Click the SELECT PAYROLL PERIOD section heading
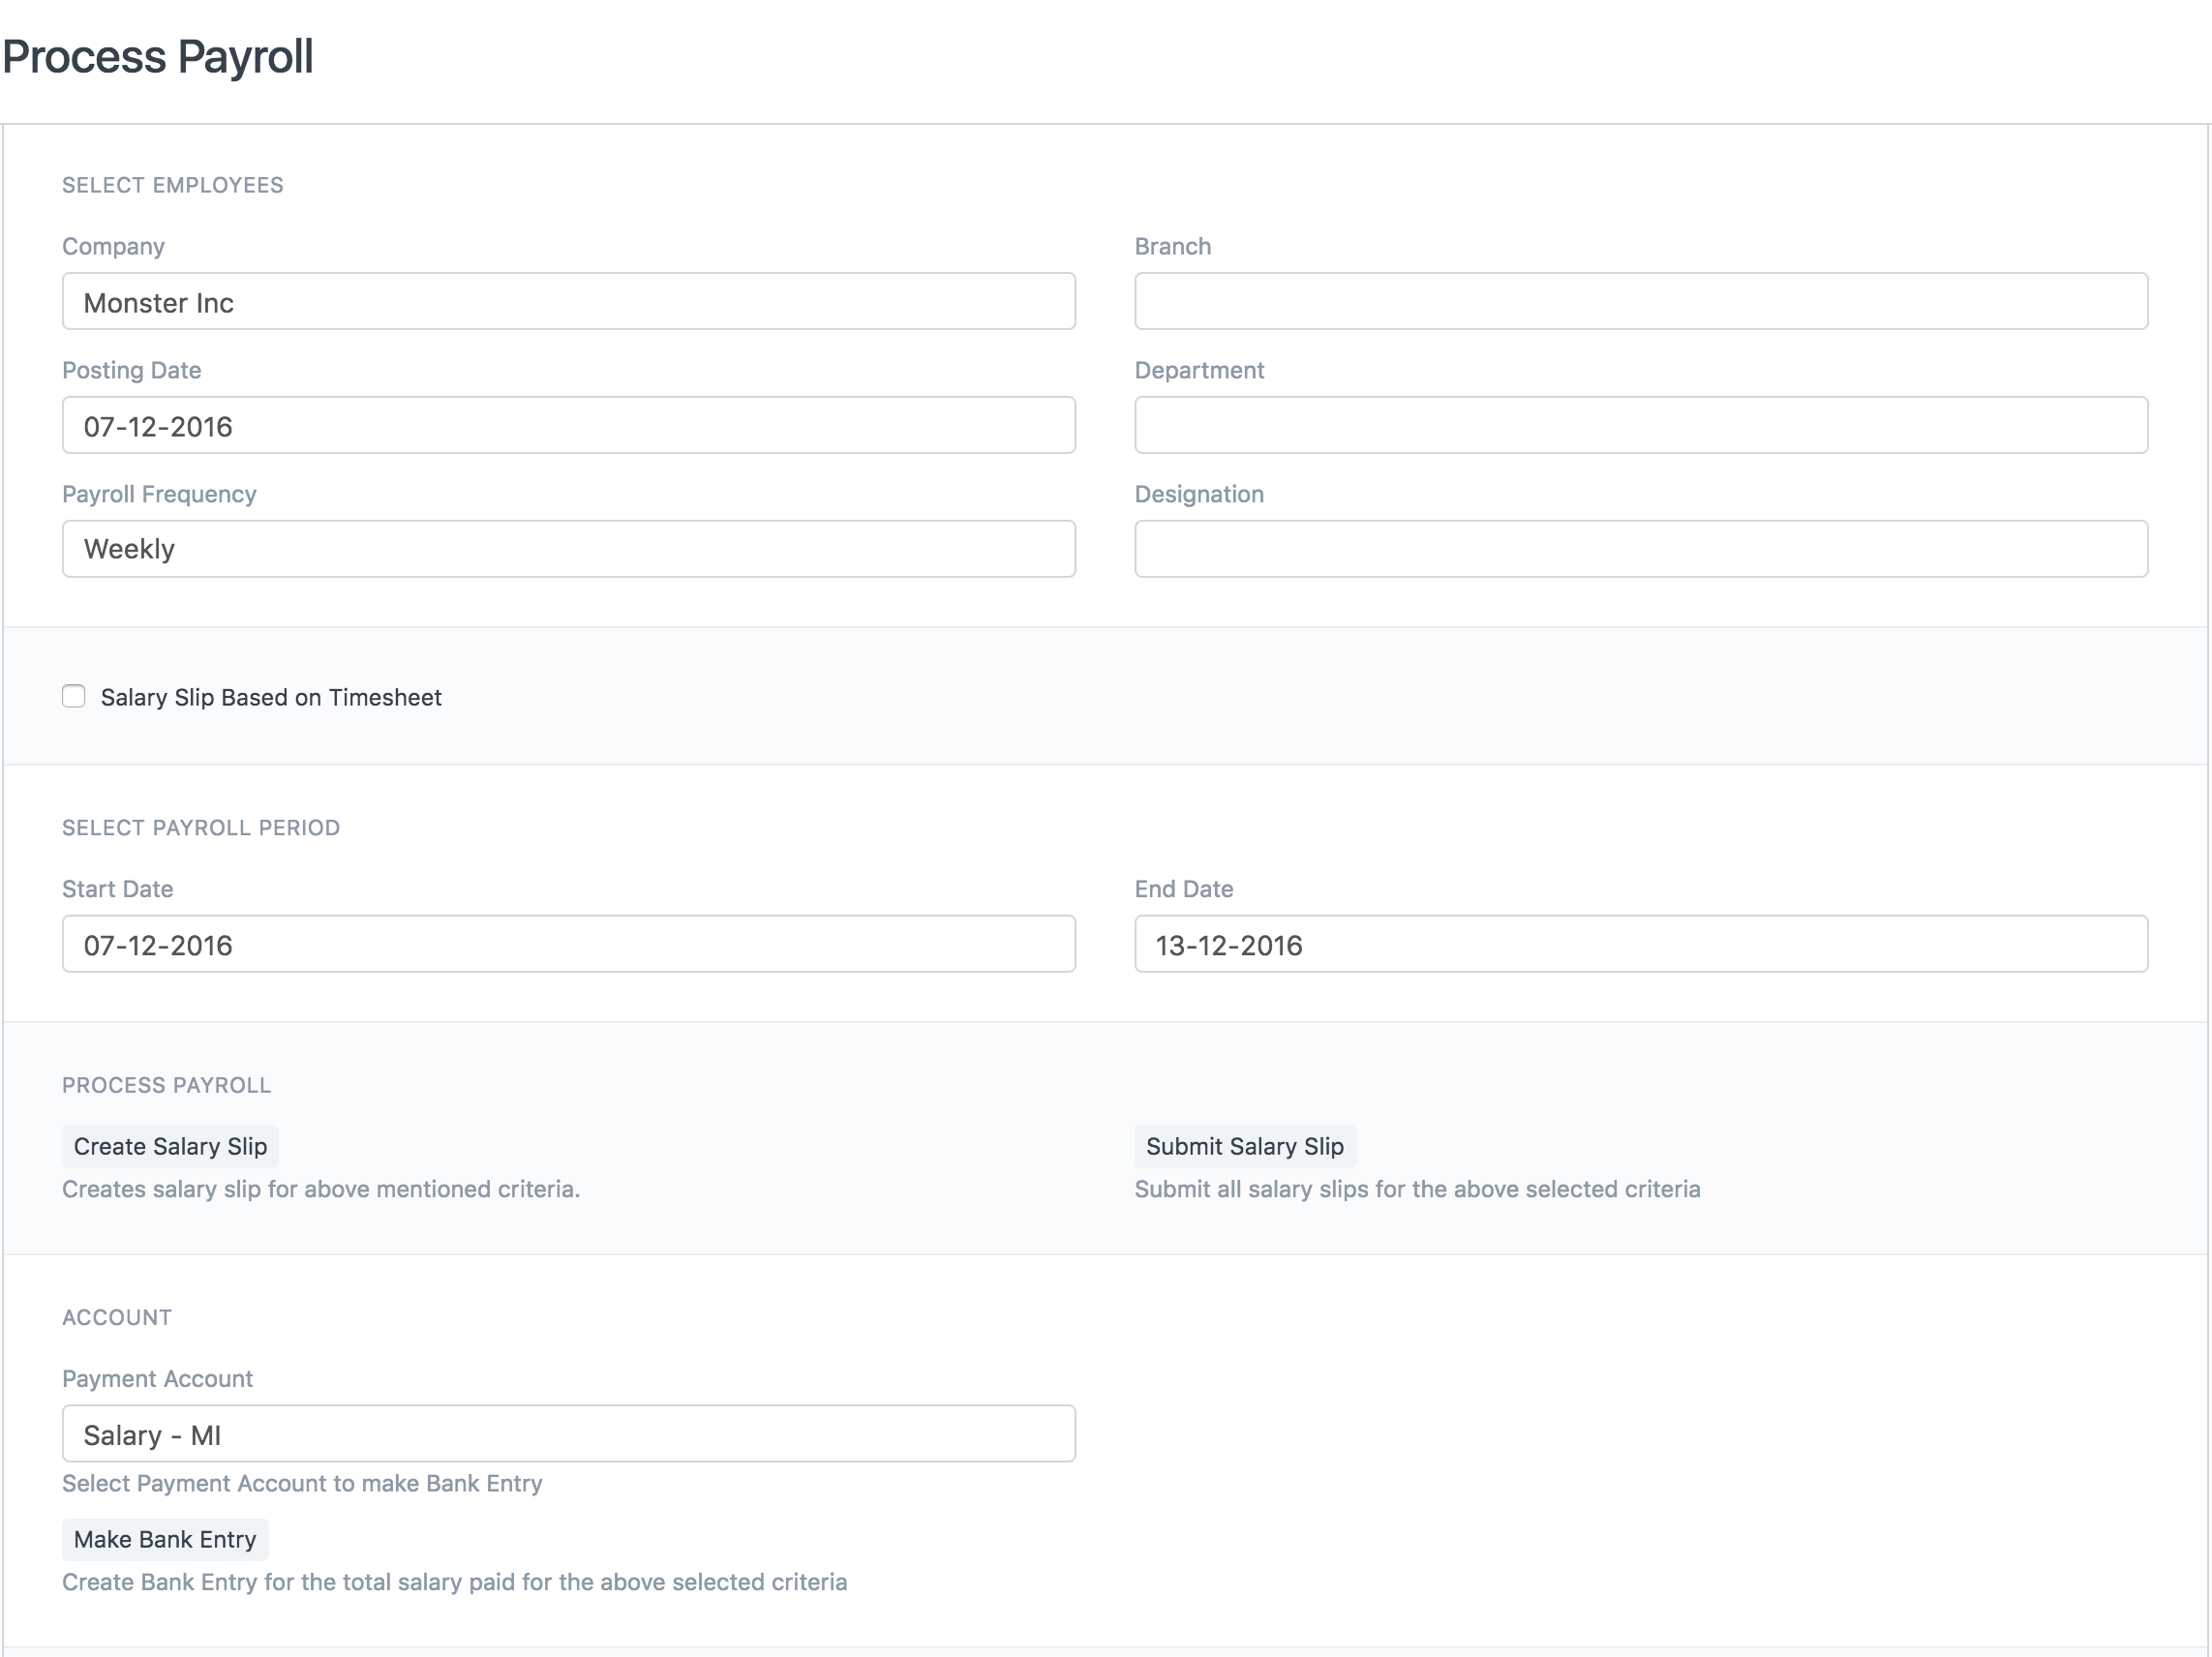The image size is (2212, 1657). (201, 828)
